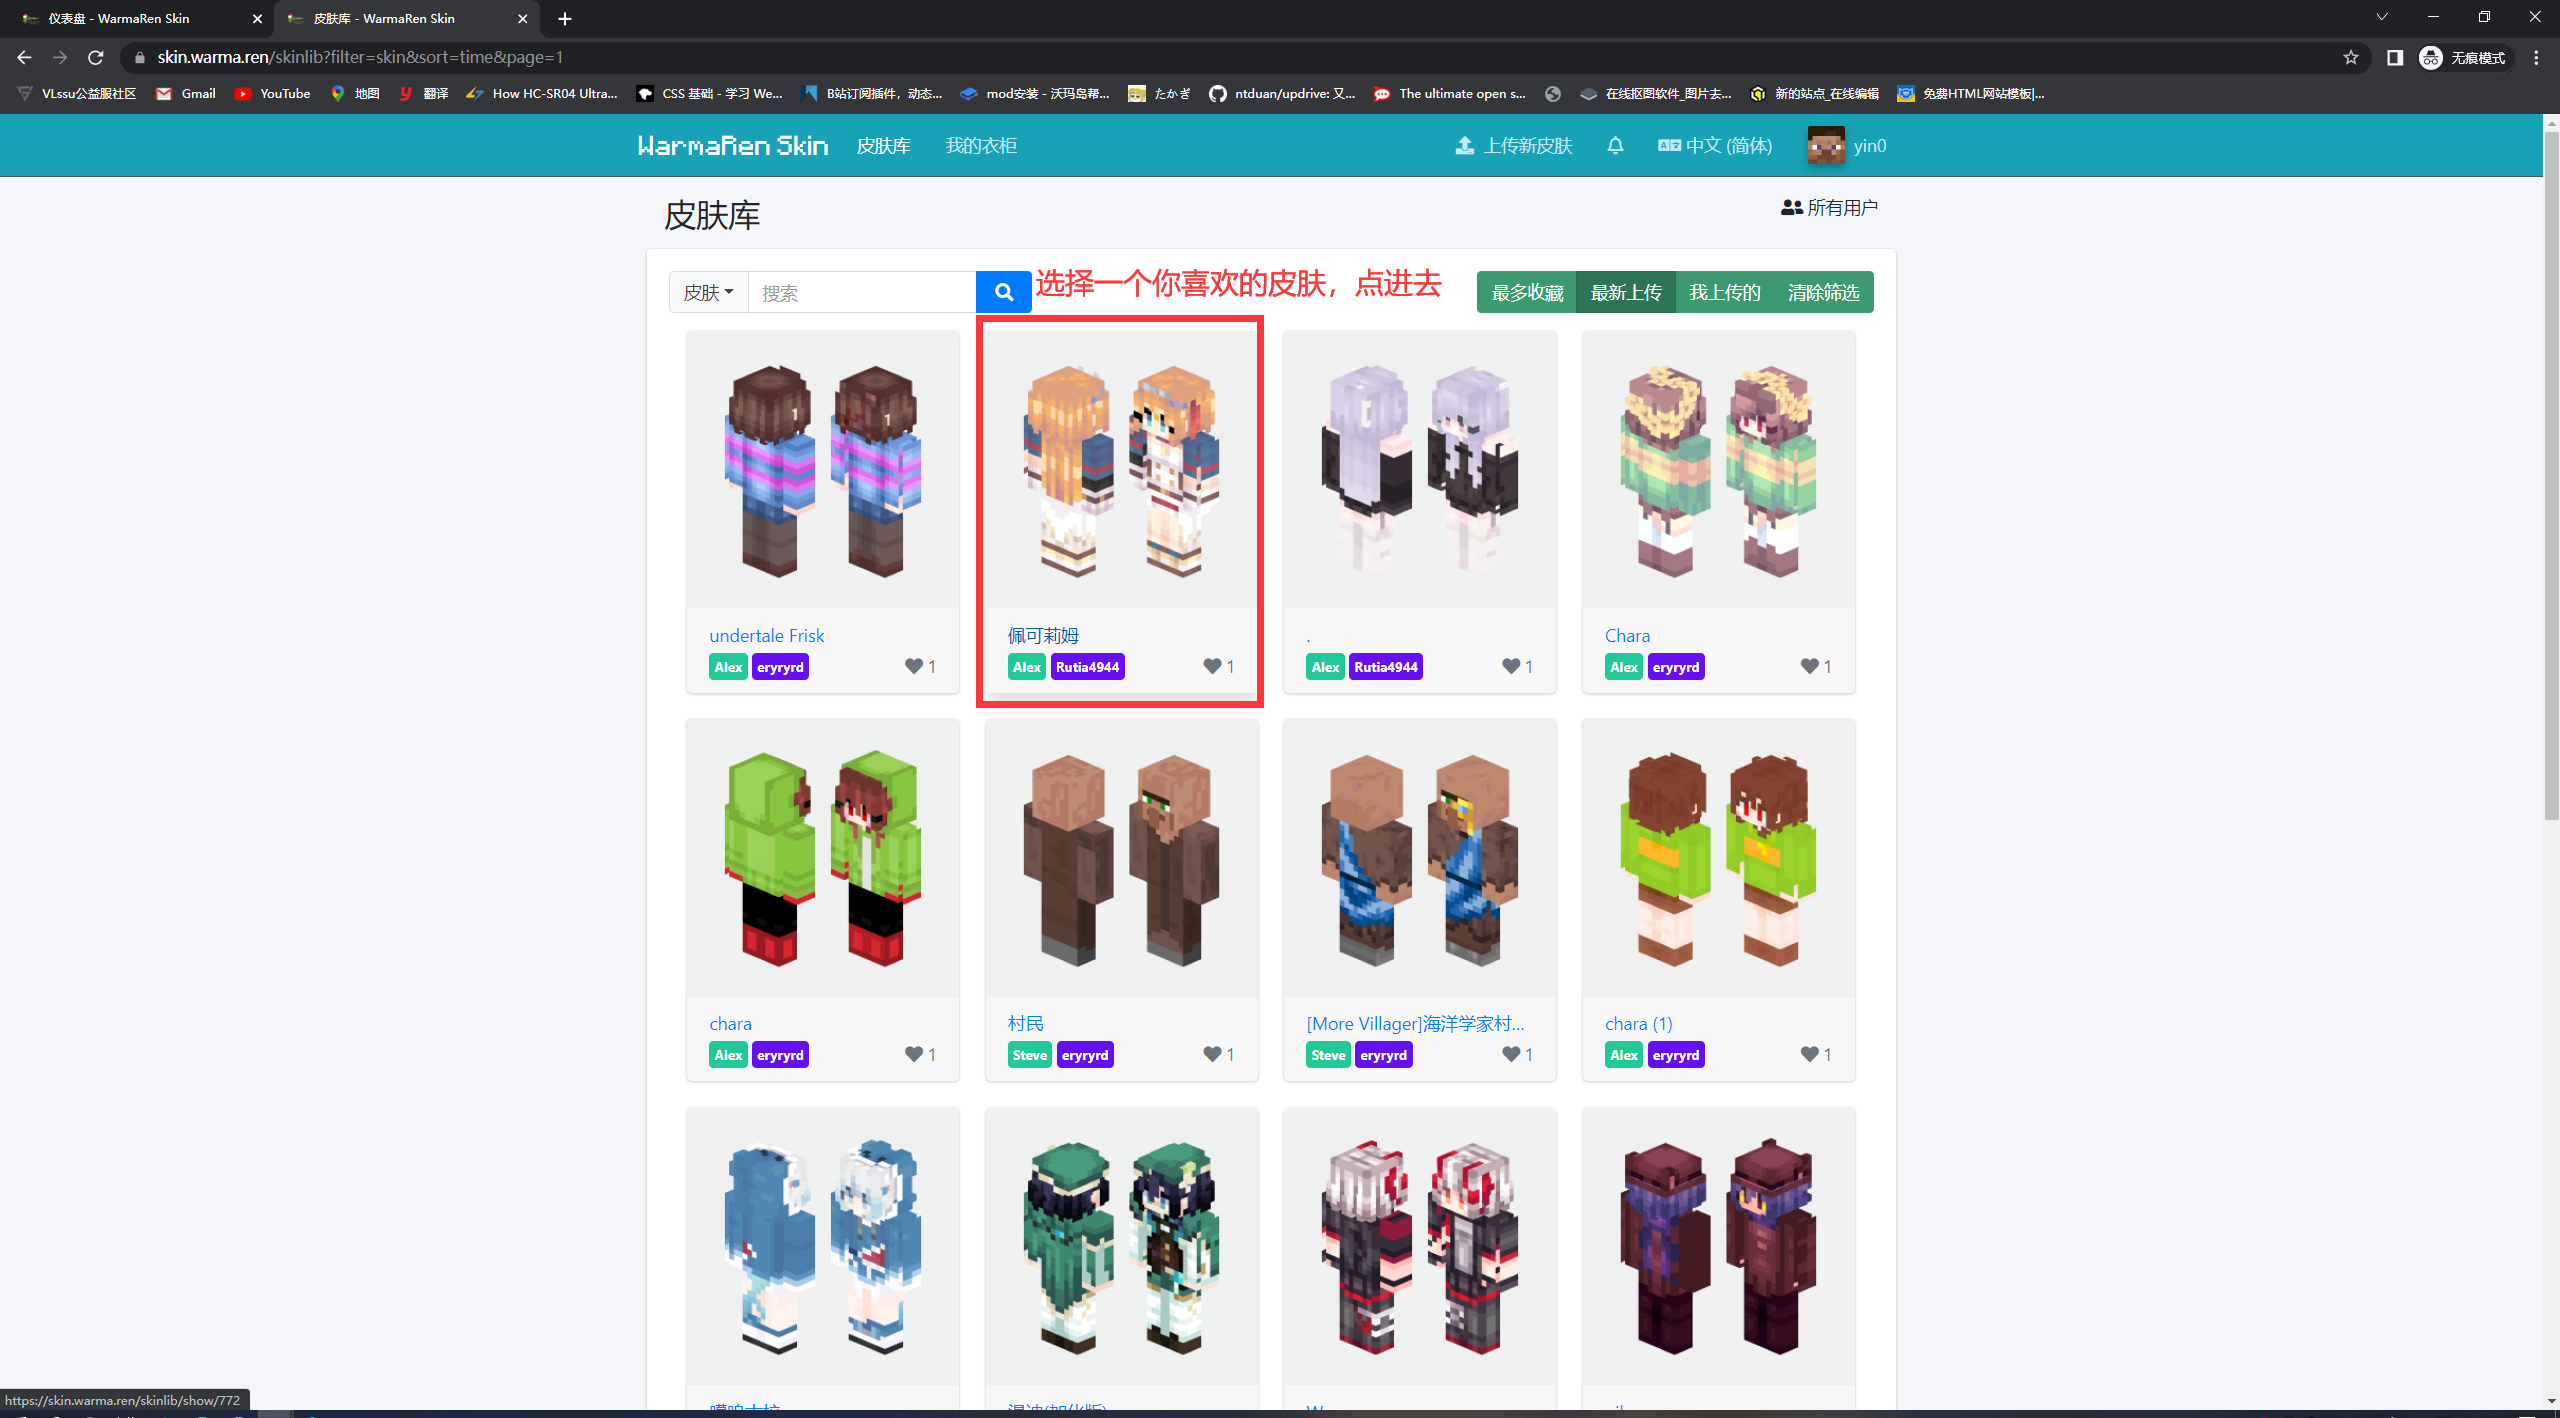Screen dimensions: 2560x1418
Task: Expand the 皮肤 filter dropdown
Action: pyautogui.click(x=708, y=292)
